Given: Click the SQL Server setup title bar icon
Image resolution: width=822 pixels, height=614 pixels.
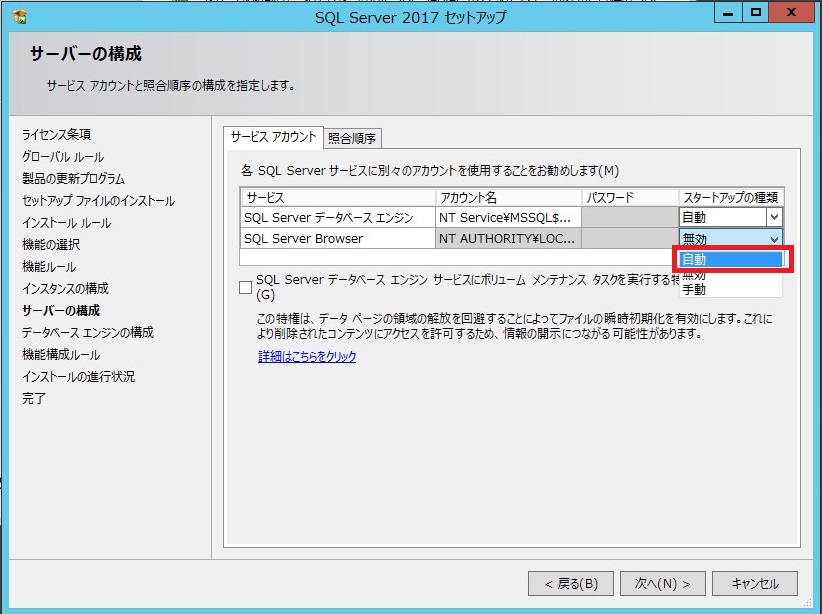Looking at the screenshot, I should coord(18,17).
